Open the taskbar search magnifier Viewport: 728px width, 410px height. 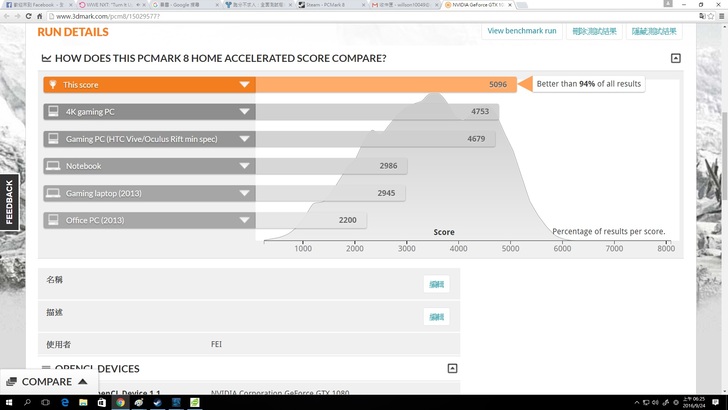[27, 403]
